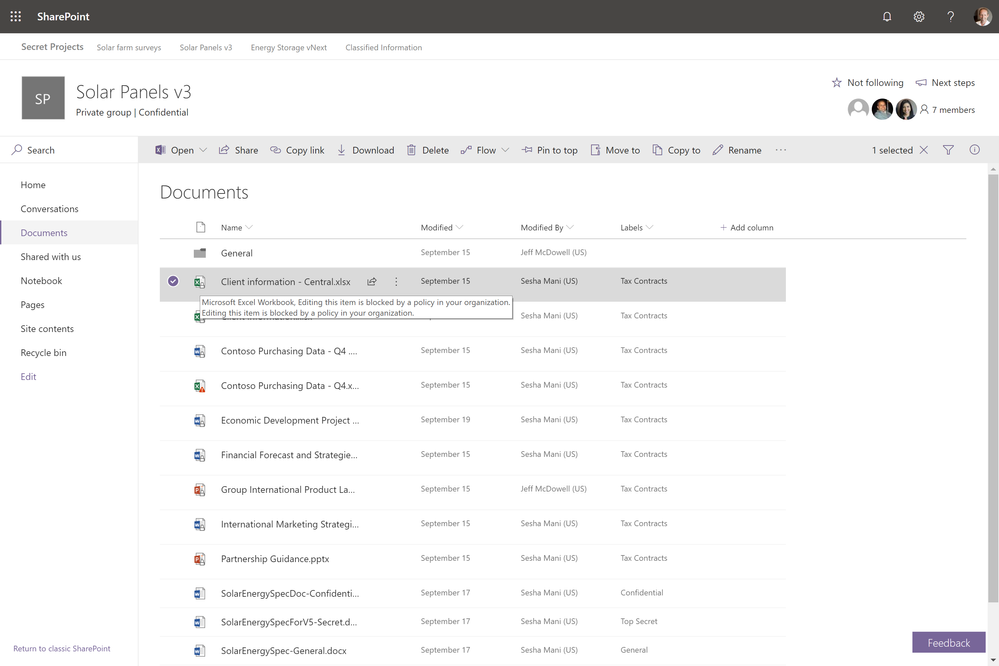Open the notifications bell

click(x=886, y=16)
